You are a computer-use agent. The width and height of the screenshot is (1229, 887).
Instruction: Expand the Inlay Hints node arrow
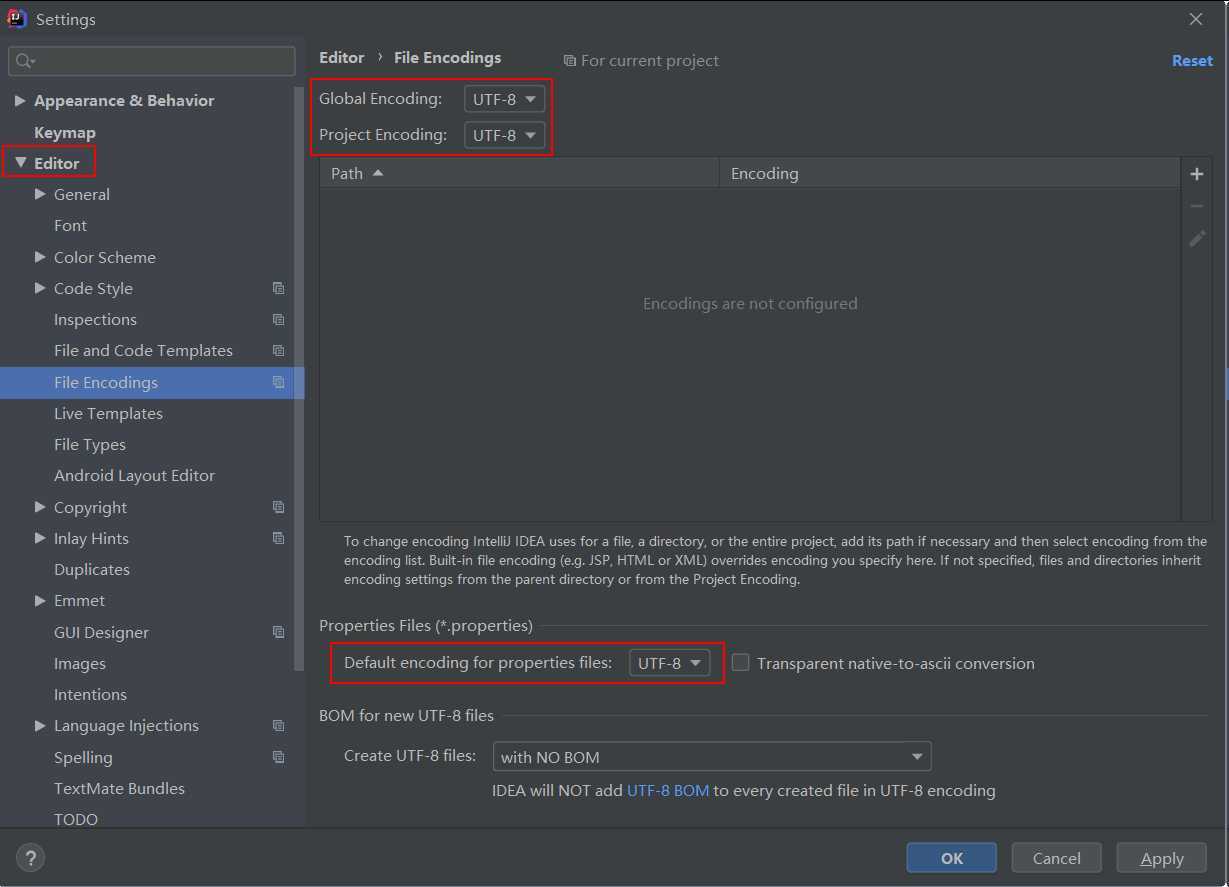[40, 538]
